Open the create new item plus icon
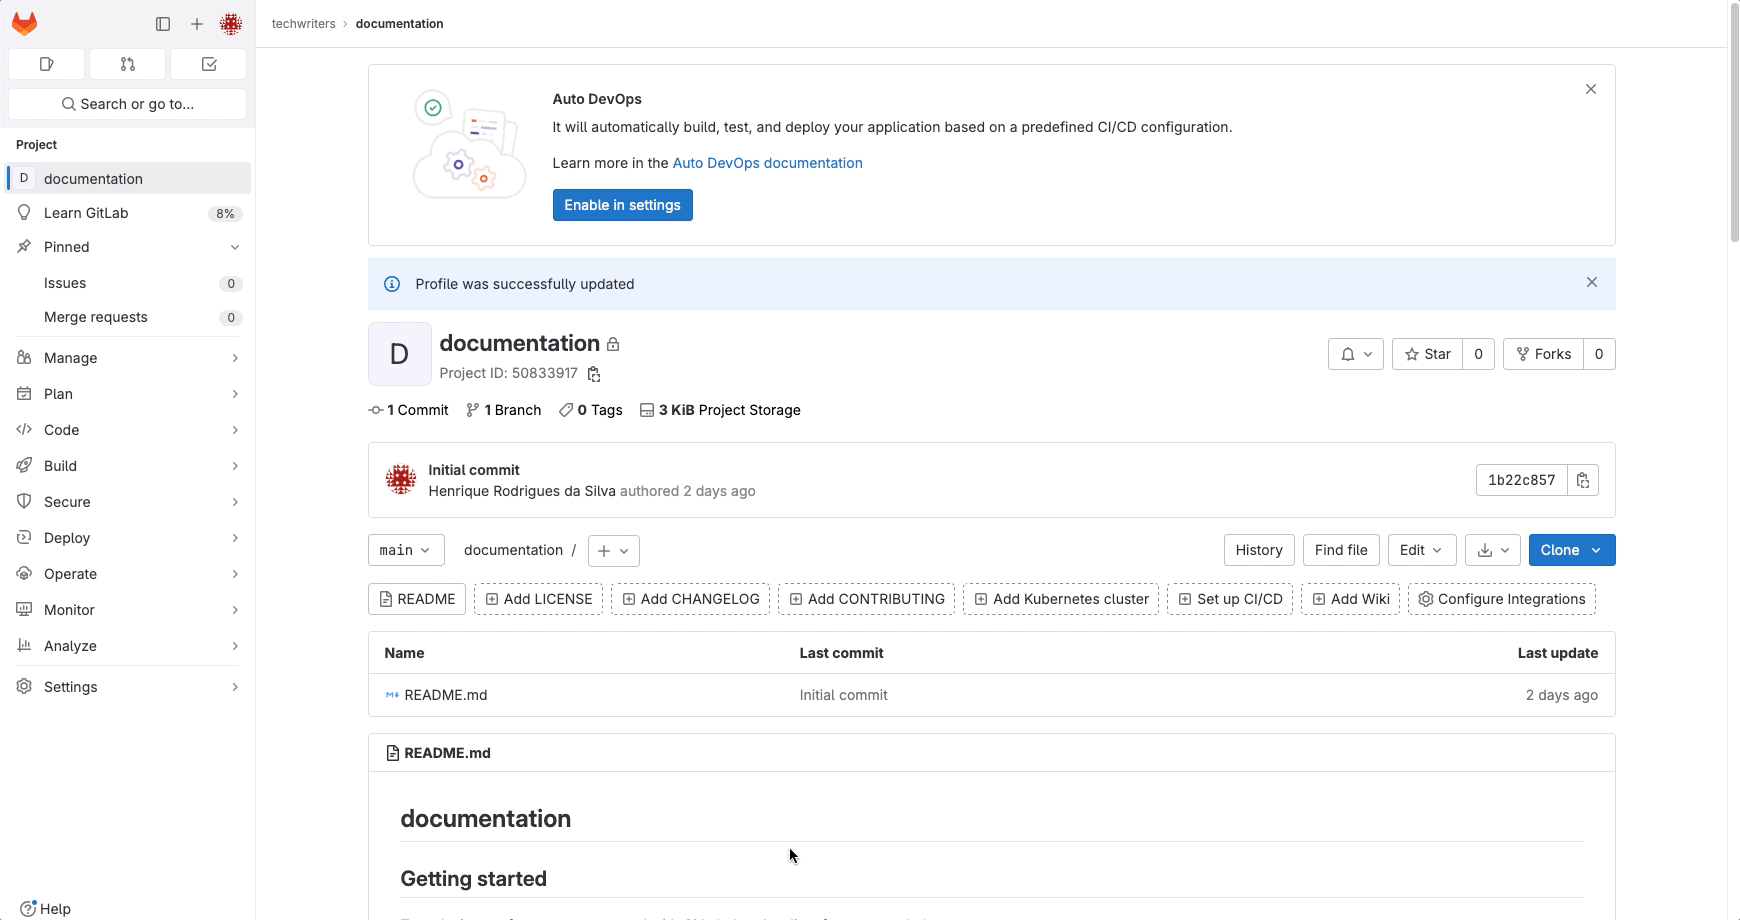1740x920 pixels. pos(196,23)
